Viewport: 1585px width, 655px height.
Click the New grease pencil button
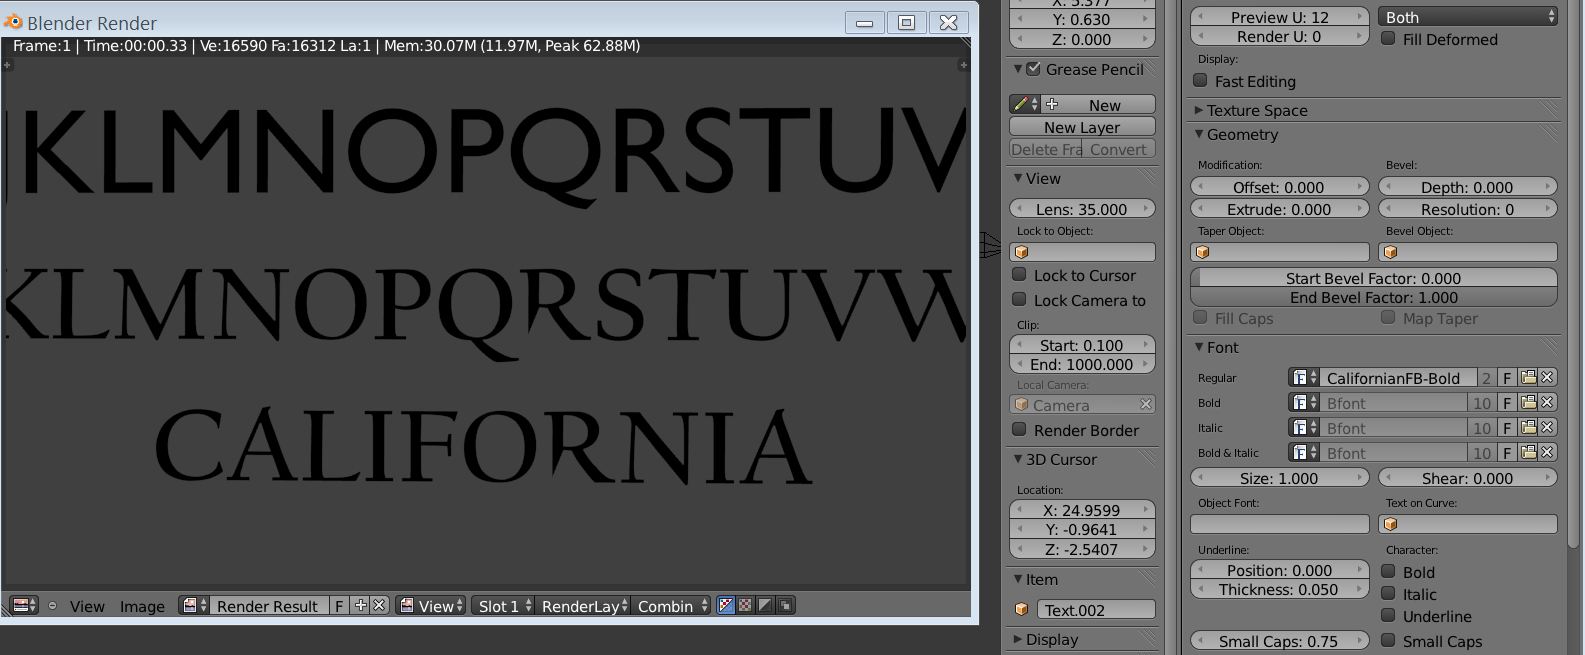click(x=1099, y=104)
